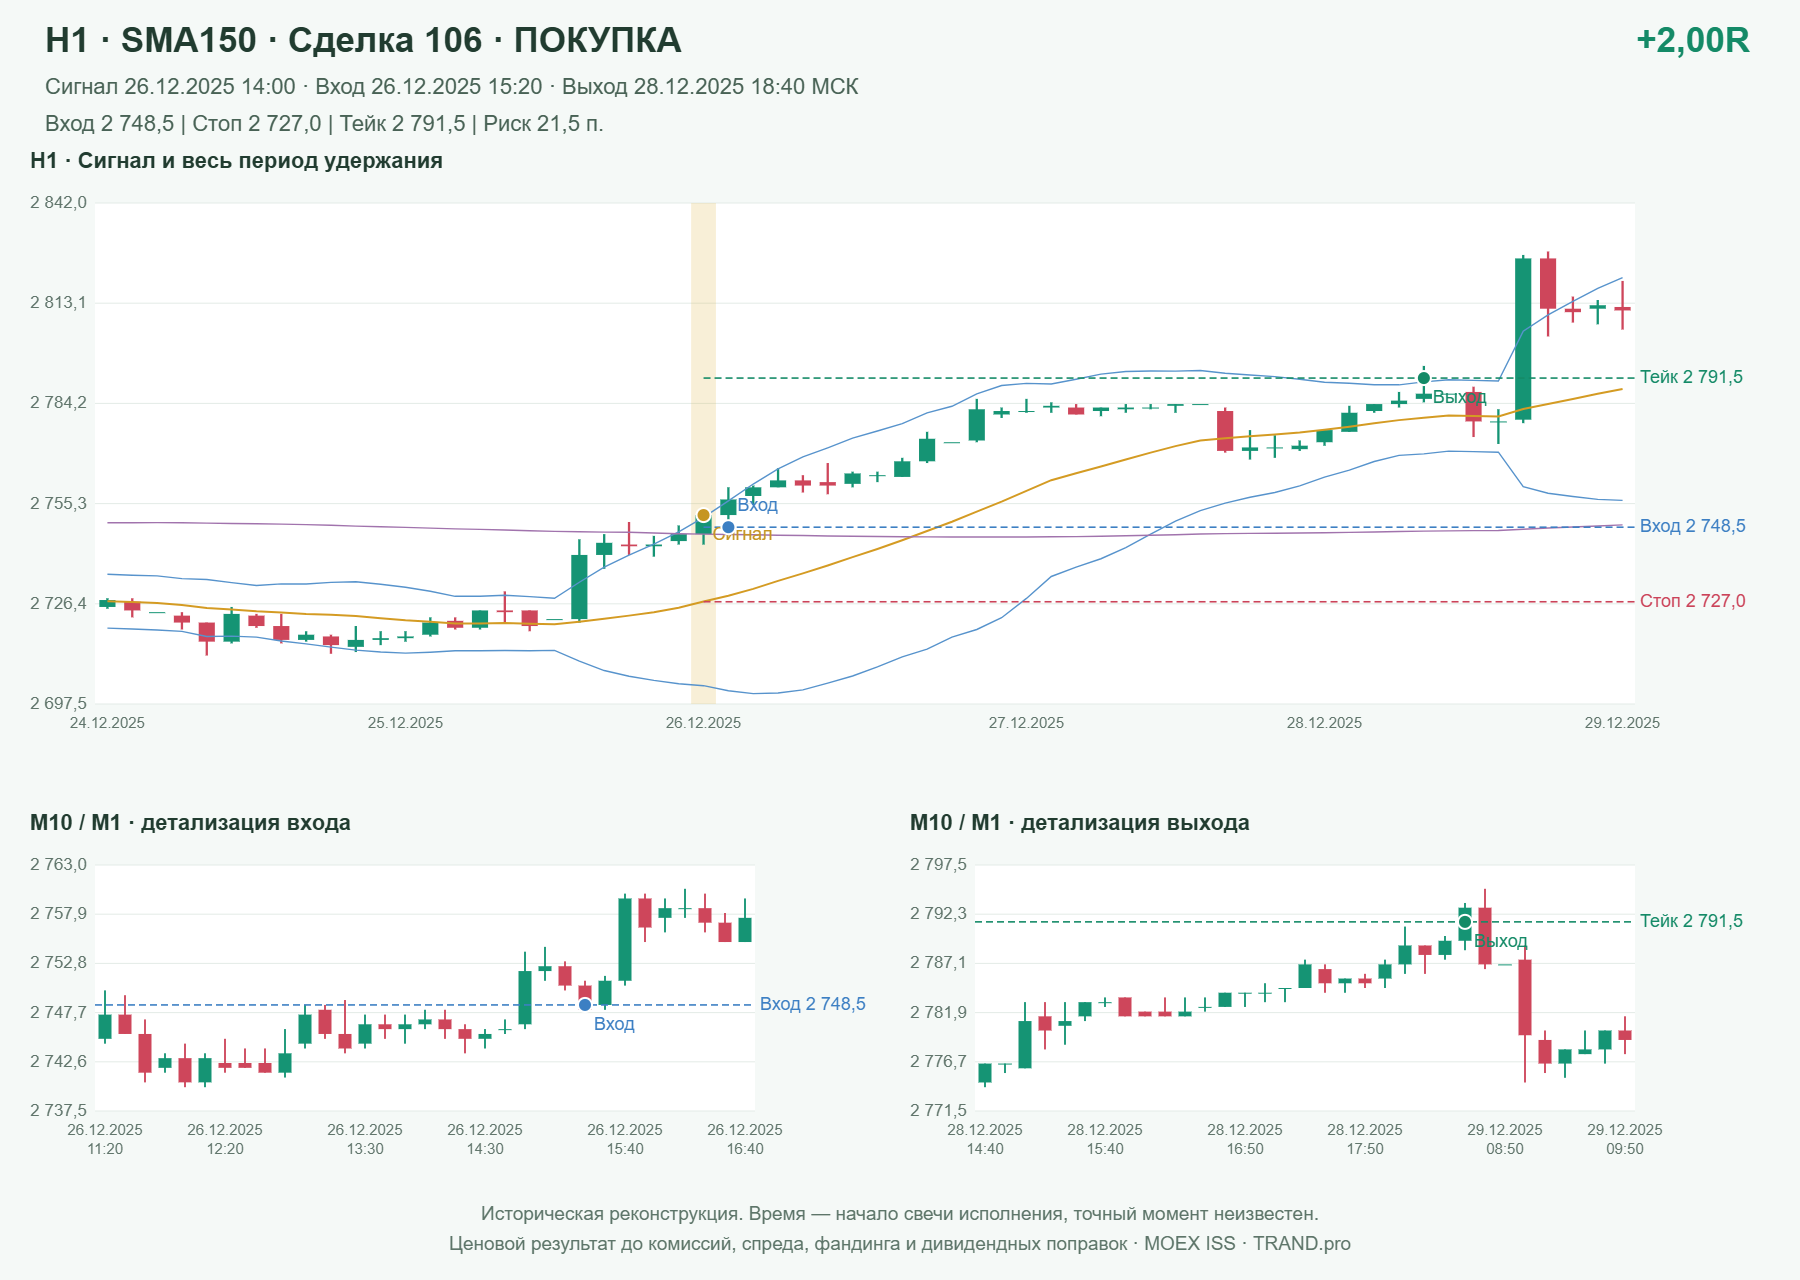Click the 'Тейк 2 791,5' label beside the exit detail chart
The width and height of the screenshot is (1800, 1280).
[x=1691, y=921]
